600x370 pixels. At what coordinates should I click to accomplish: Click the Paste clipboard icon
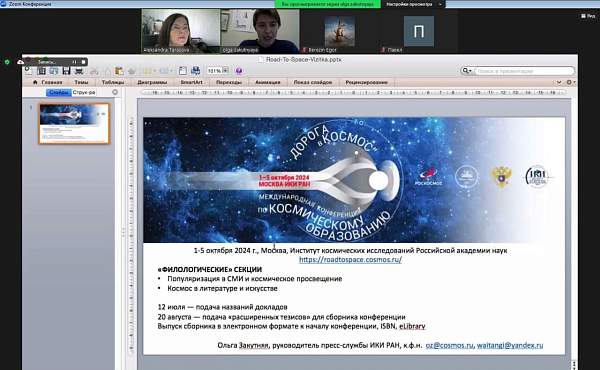[x=119, y=71]
